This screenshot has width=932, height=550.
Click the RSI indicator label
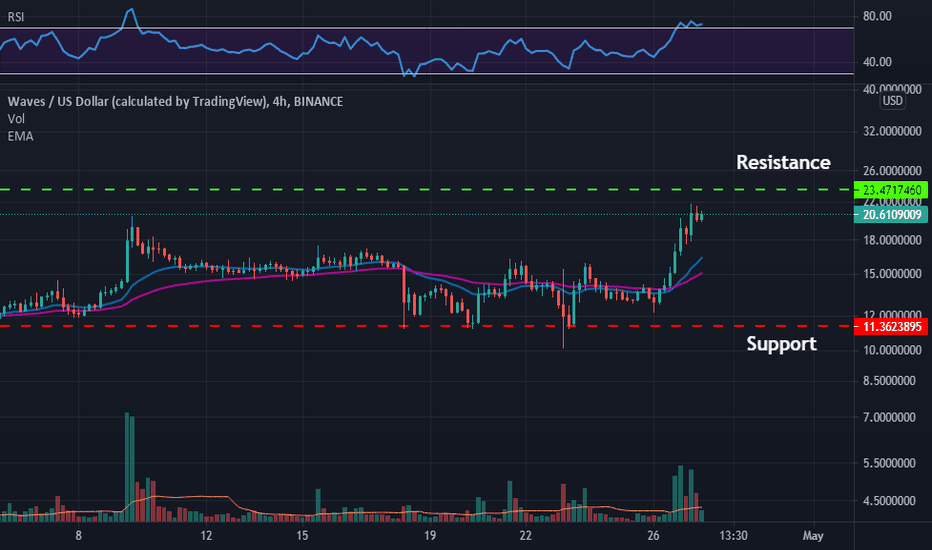click(x=16, y=17)
